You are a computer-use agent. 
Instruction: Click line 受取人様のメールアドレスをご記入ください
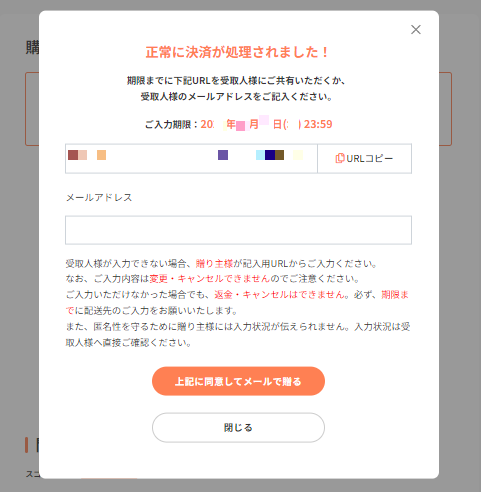click(x=237, y=97)
